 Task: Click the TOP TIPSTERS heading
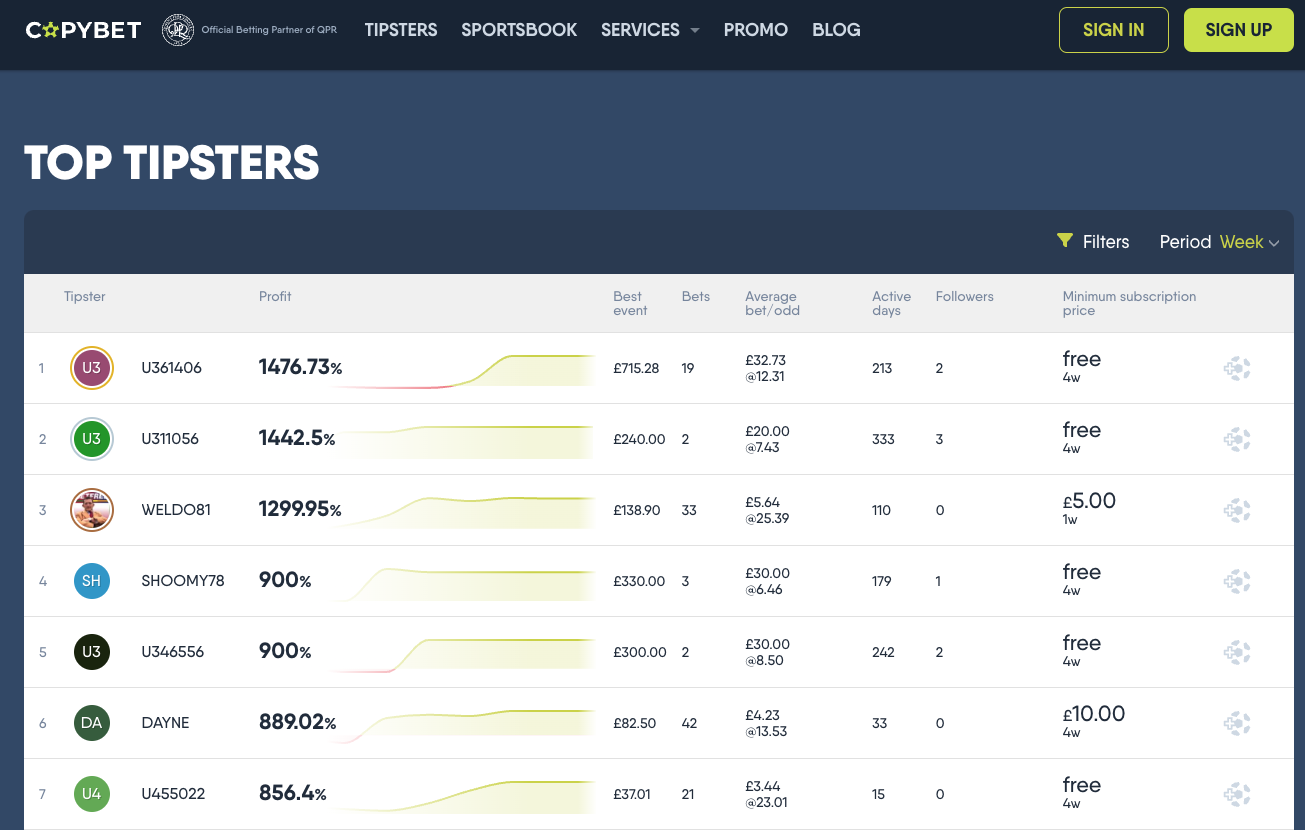click(x=172, y=163)
